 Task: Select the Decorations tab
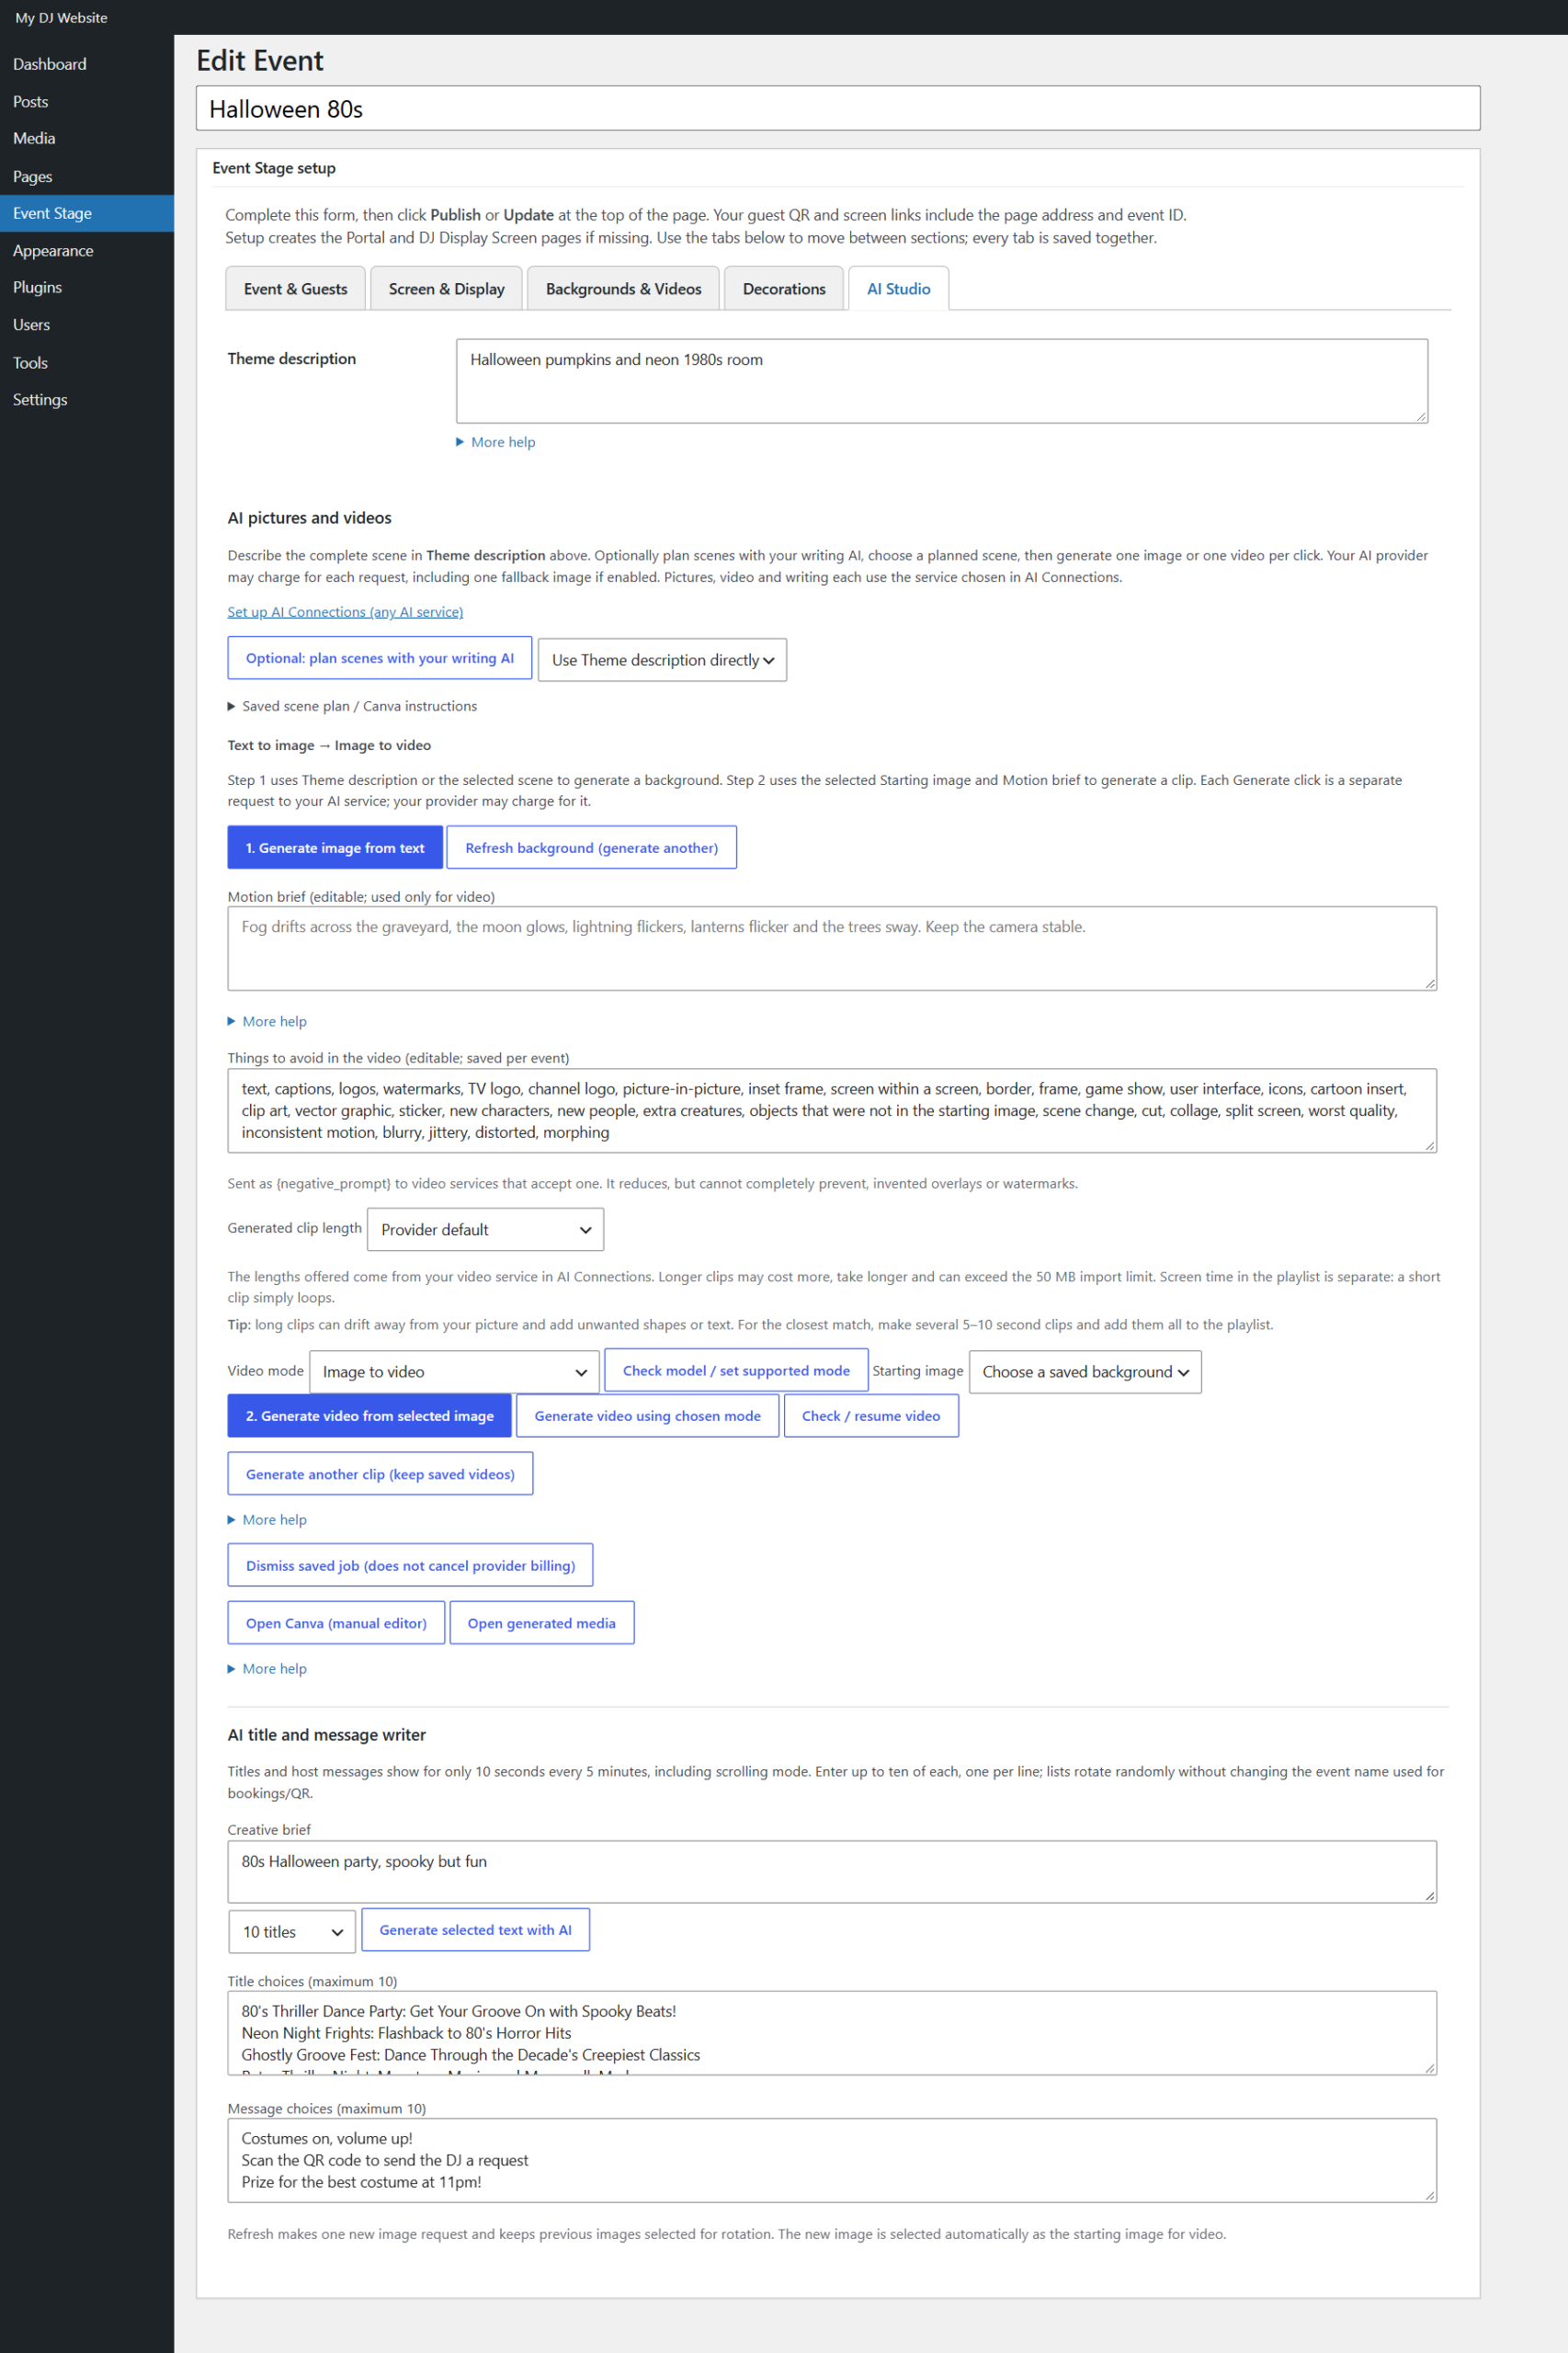point(783,288)
